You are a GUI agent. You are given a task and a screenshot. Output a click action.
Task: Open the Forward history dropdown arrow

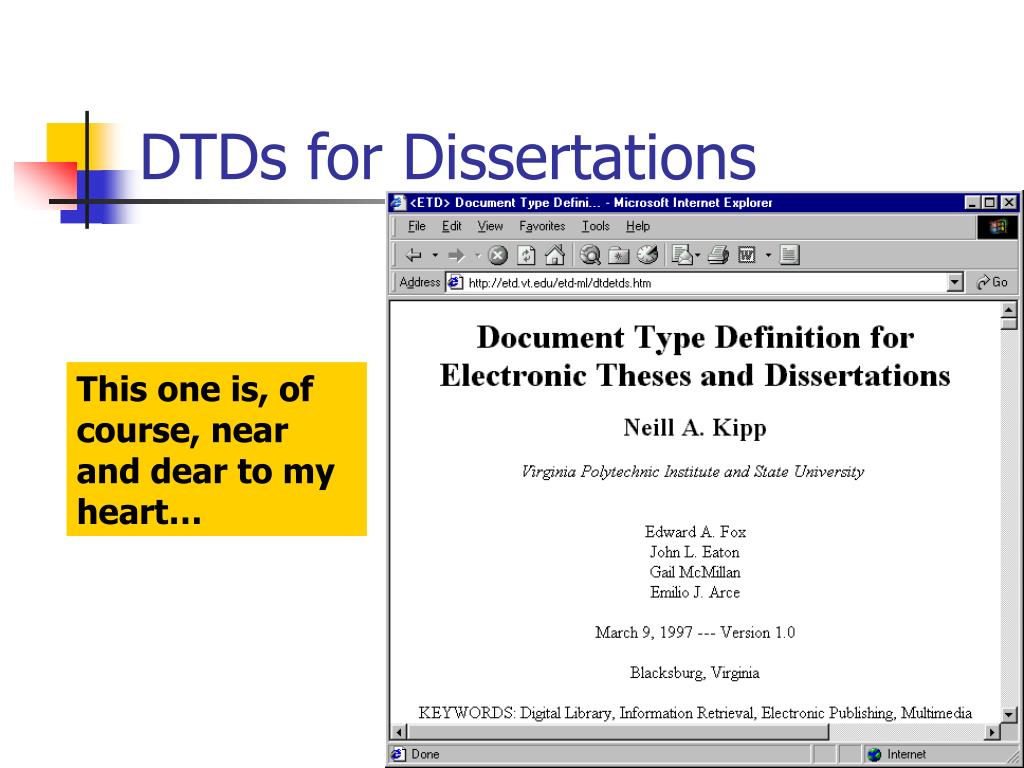coord(477,255)
